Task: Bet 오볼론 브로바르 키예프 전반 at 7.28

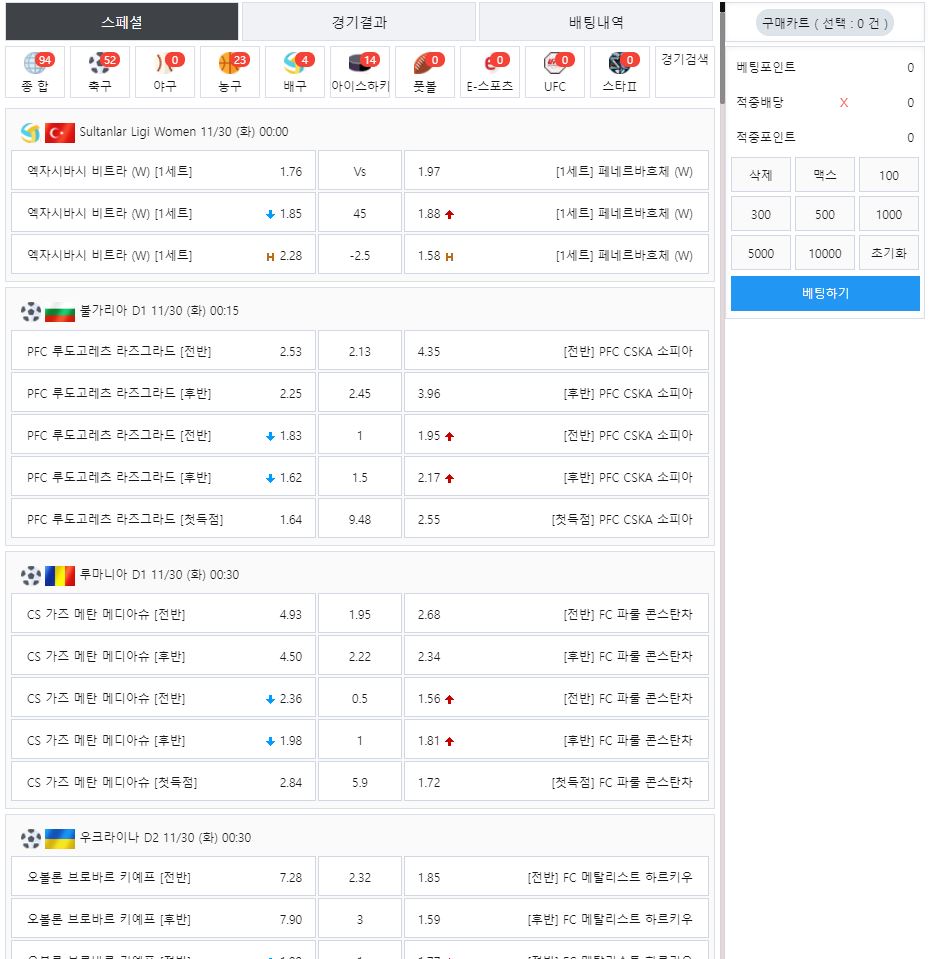Action: [163, 877]
